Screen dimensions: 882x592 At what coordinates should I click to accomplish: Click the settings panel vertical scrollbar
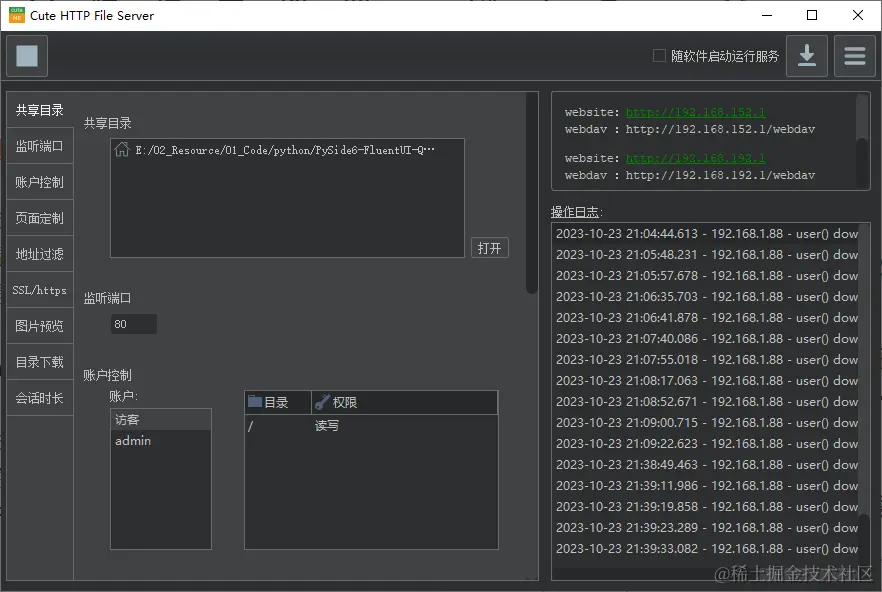pyautogui.click(x=532, y=193)
